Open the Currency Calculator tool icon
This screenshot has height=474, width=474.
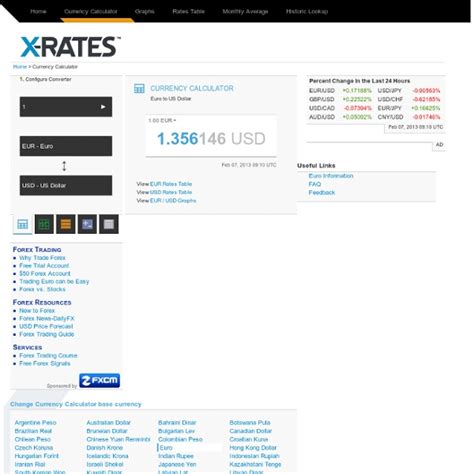click(23, 224)
